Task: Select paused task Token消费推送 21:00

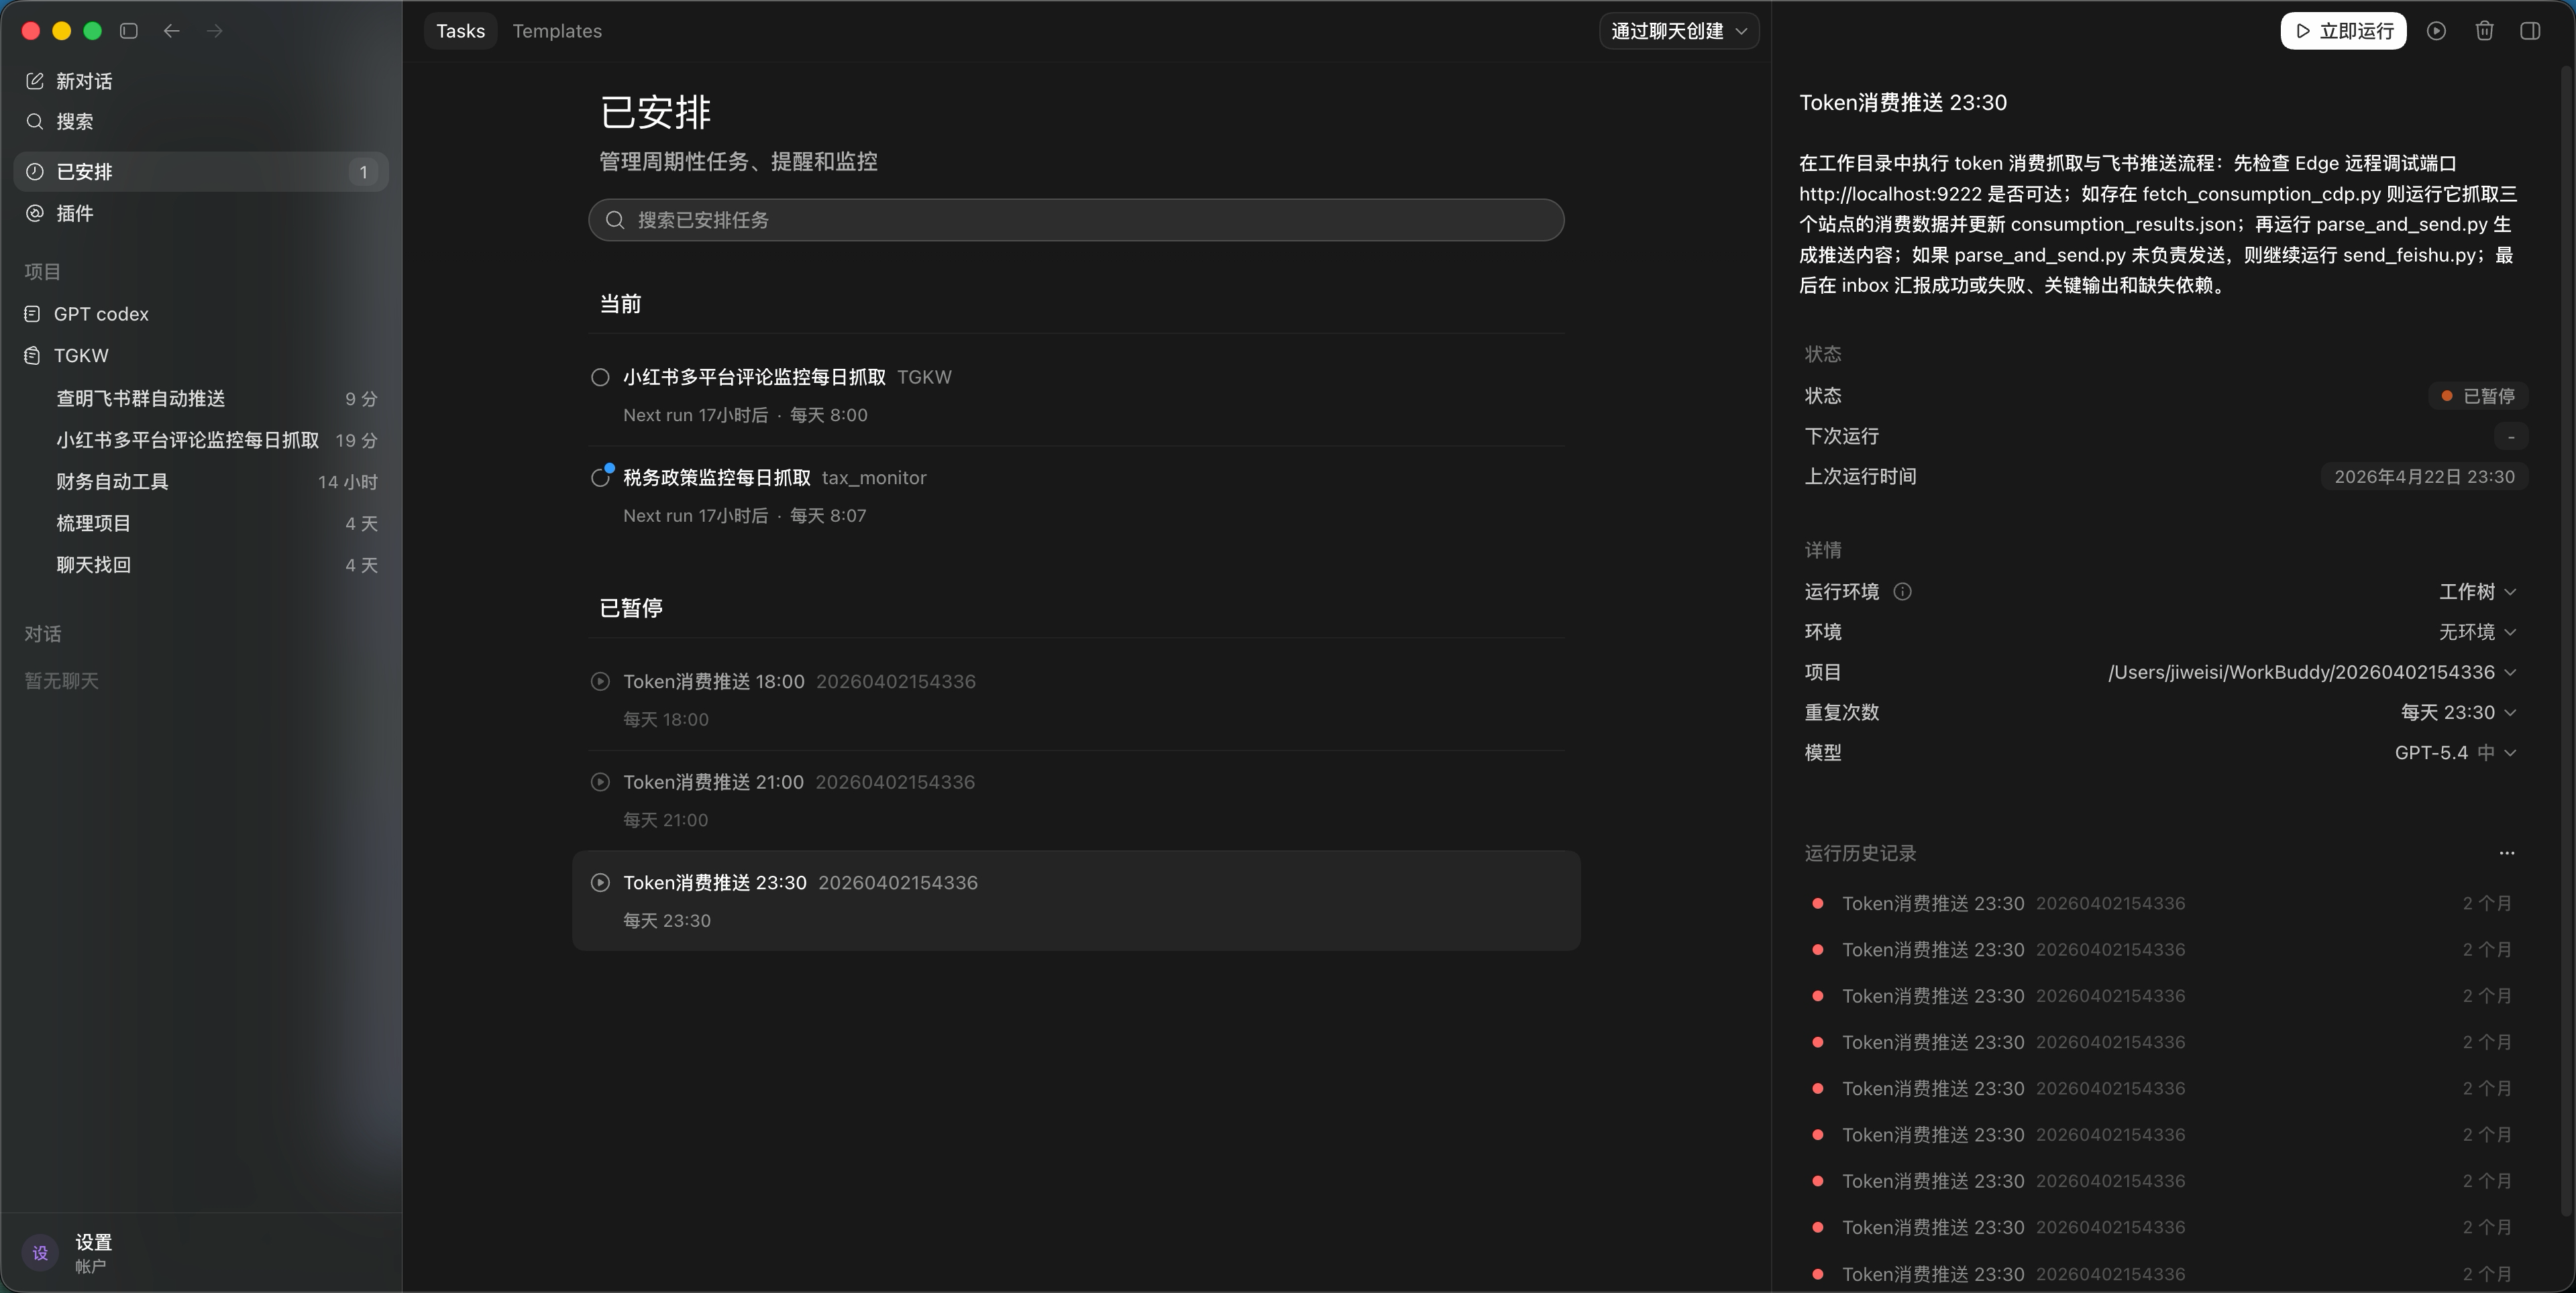Action: tap(1076, 801)
